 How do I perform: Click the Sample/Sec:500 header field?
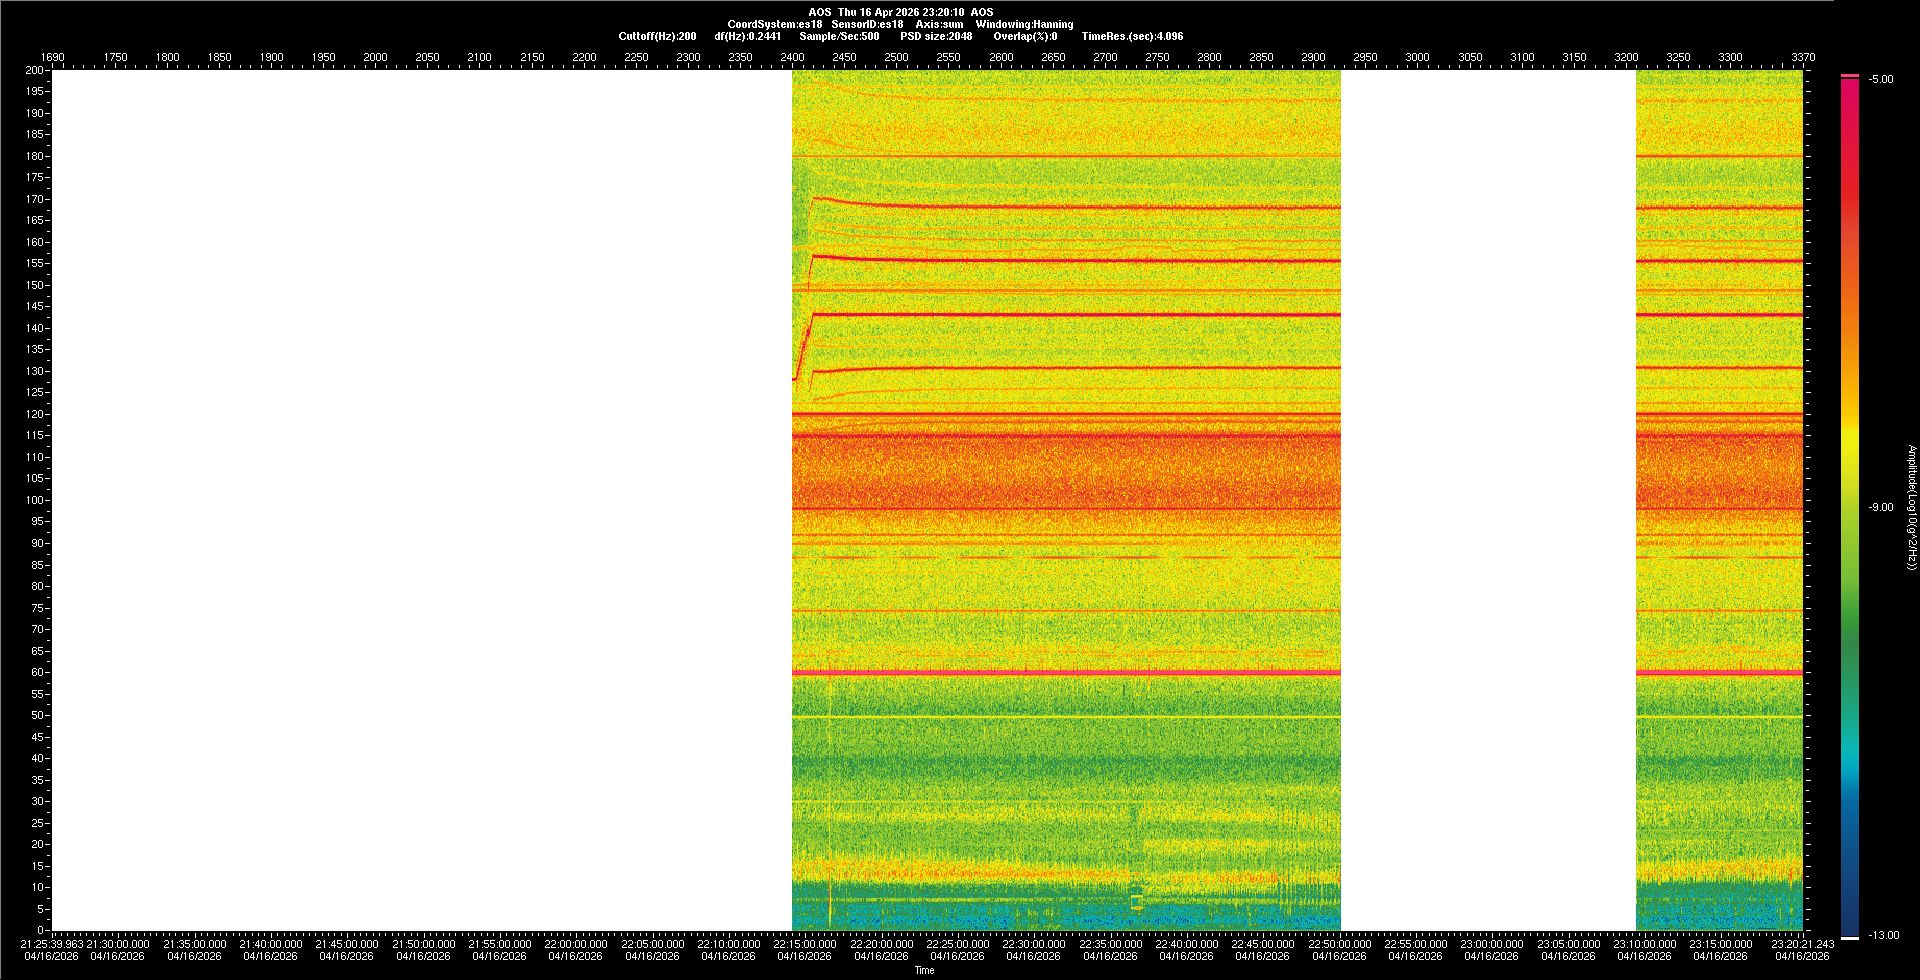tap(839, 36)
